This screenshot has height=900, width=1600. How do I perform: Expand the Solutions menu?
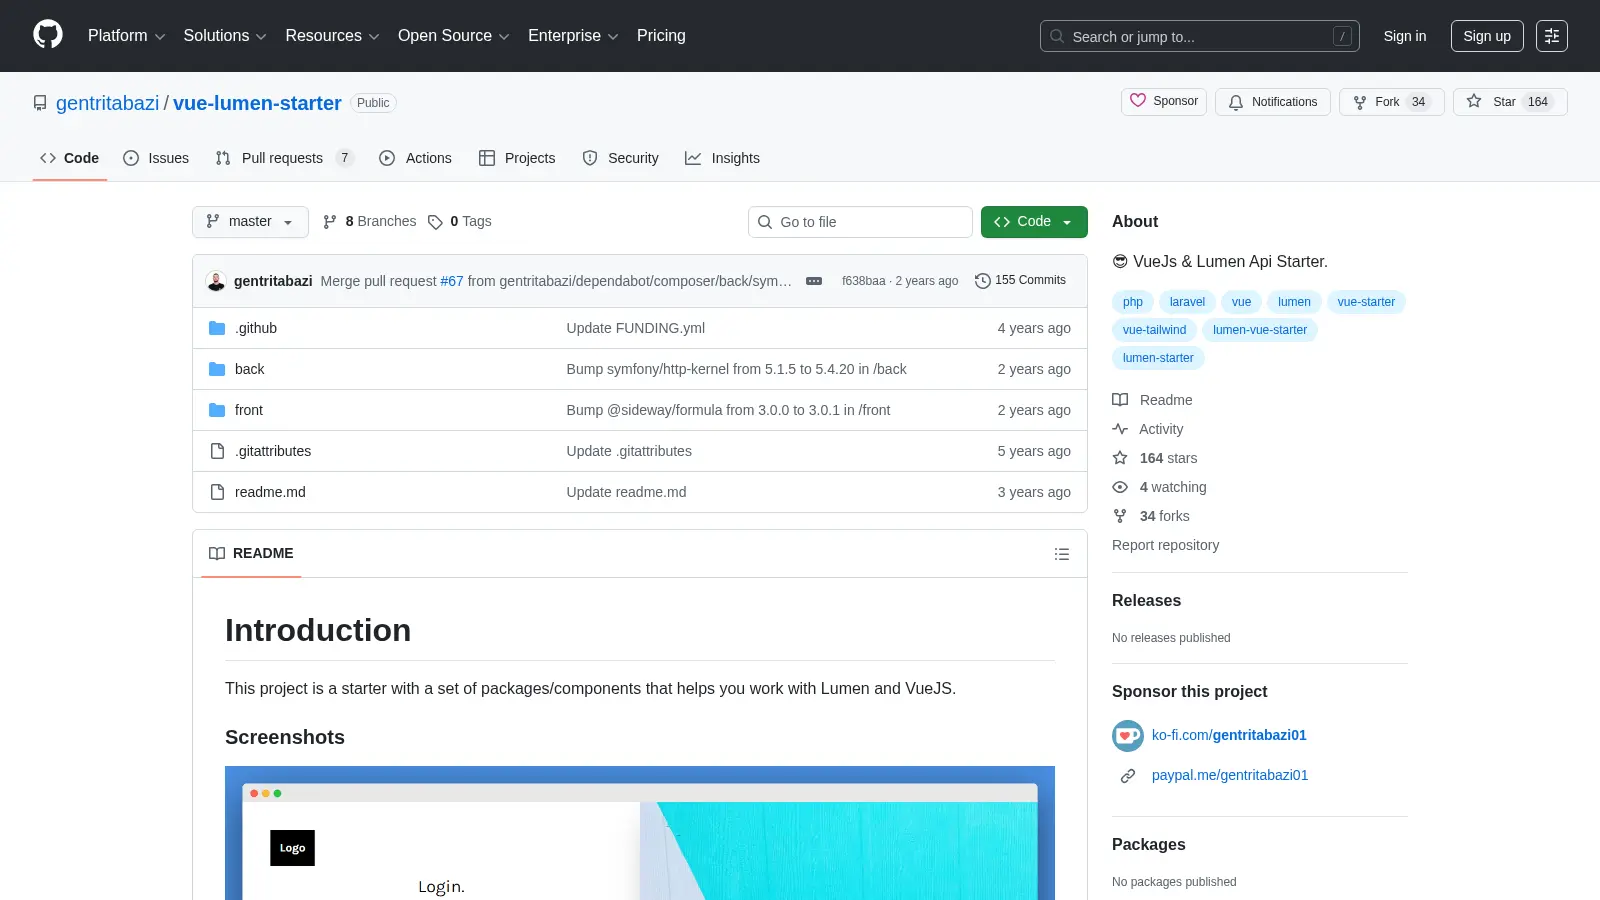click(225, 36)
